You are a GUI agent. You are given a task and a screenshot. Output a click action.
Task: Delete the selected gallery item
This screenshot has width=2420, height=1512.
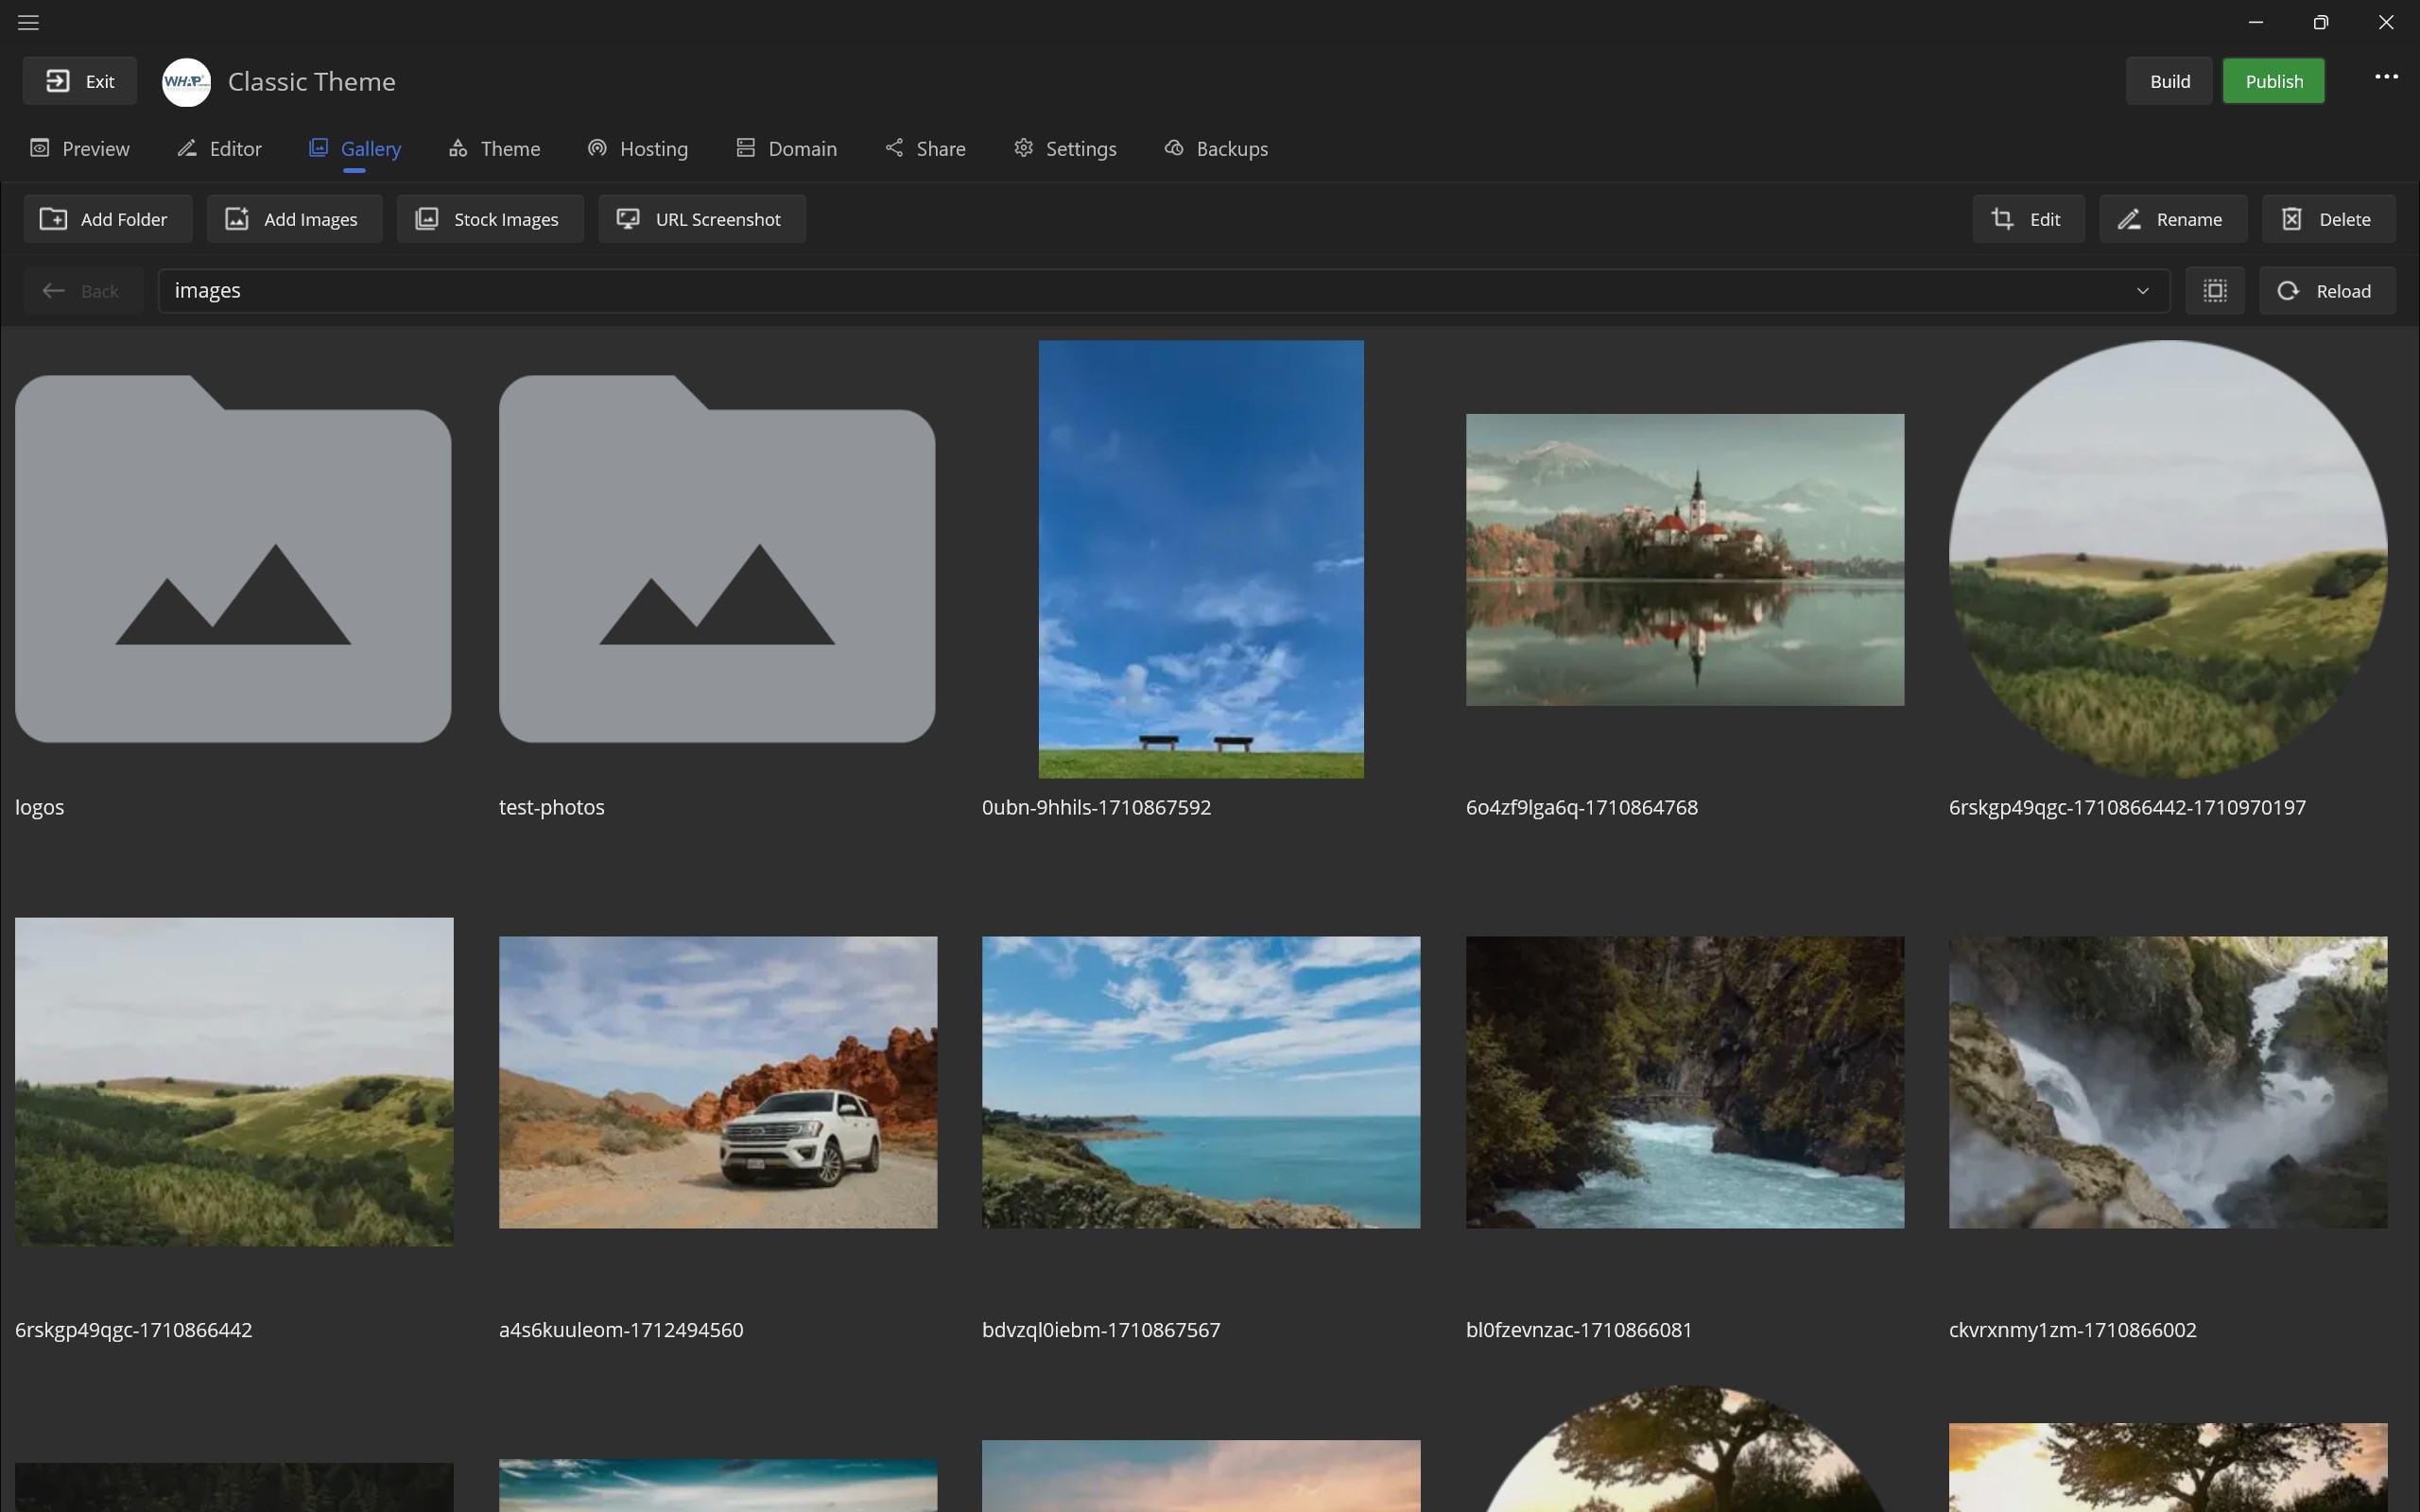pyautogui.click(x=2327, y=219)
